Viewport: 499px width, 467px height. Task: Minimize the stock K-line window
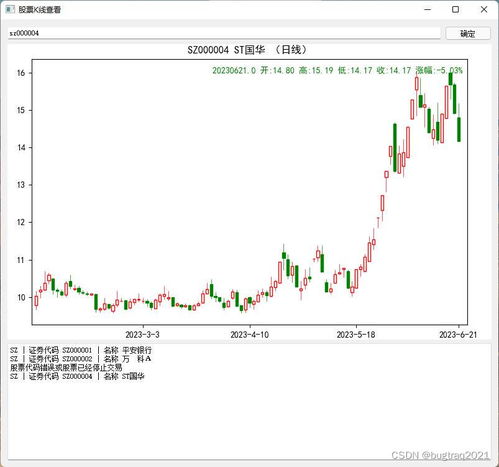[428, 10]
